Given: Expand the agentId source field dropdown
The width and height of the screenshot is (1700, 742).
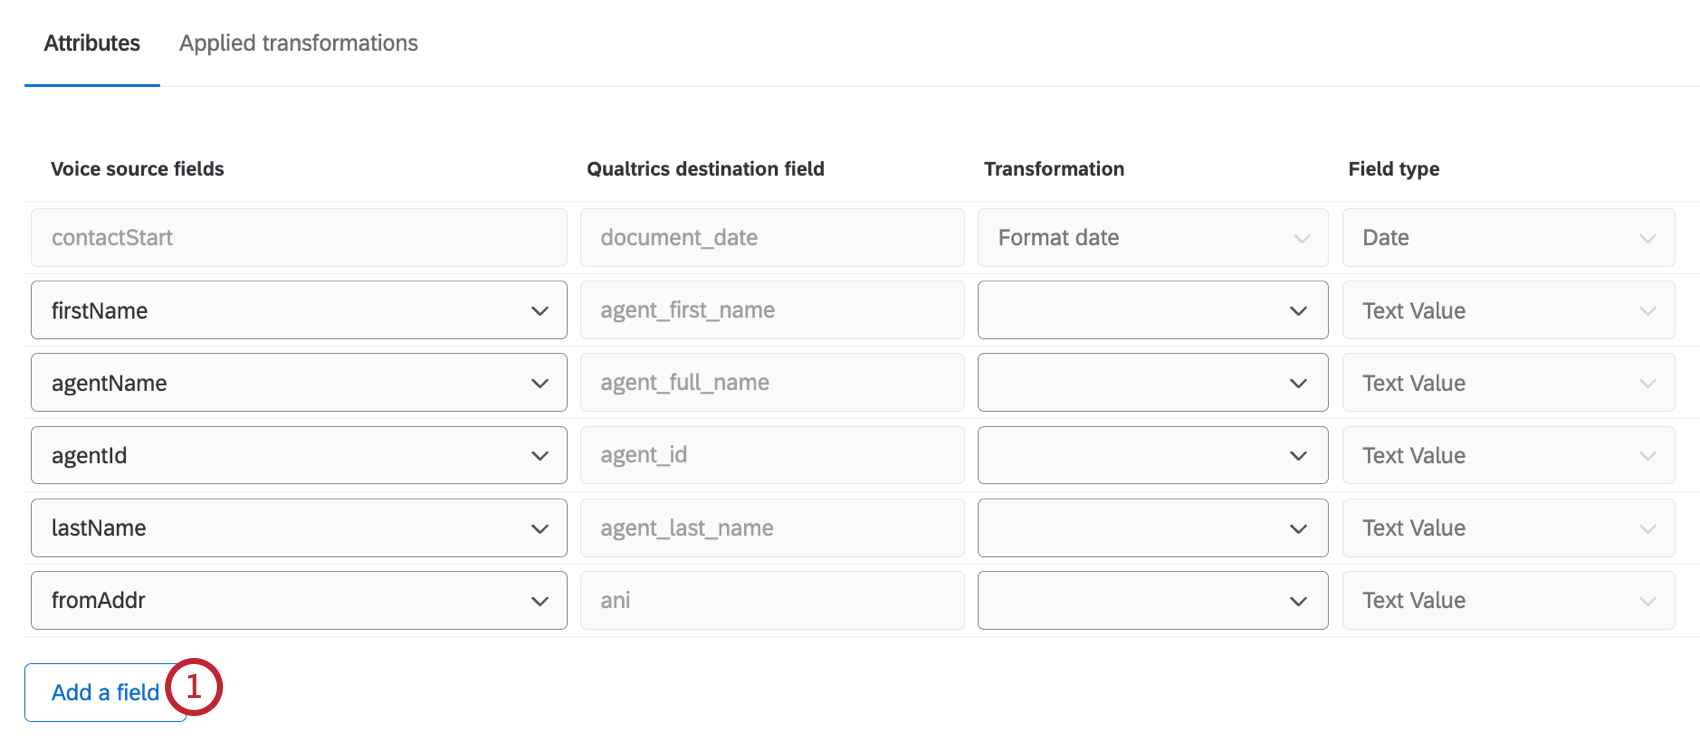Looking at the screenshot, I should [298, 455].
